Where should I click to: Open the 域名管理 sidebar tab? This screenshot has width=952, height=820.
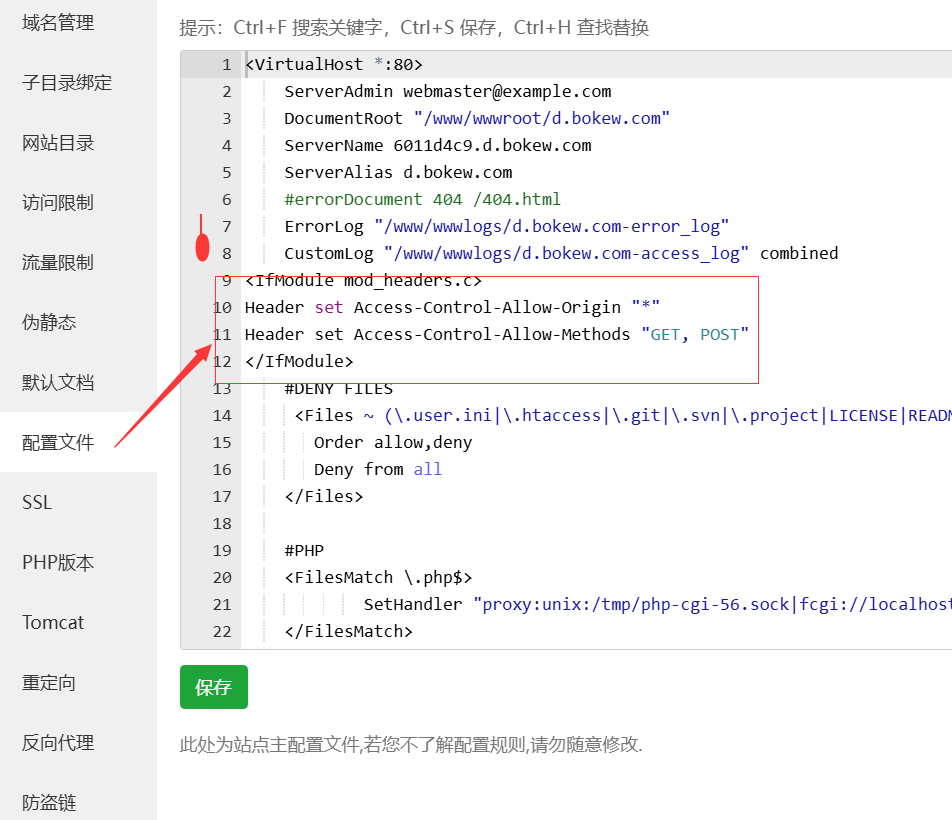coord(58,23)
